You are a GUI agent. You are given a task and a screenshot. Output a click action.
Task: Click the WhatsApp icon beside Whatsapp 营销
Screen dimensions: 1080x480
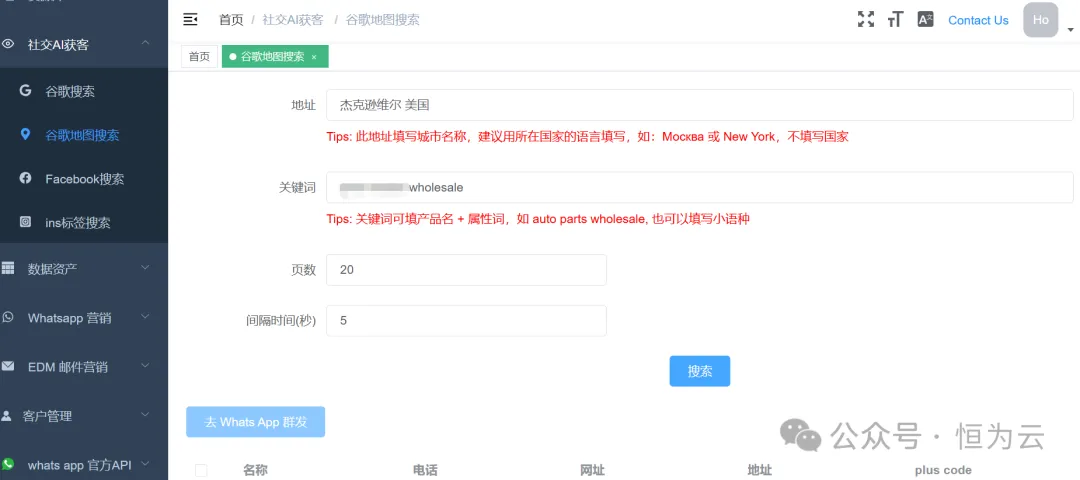(x=8, y=317)
